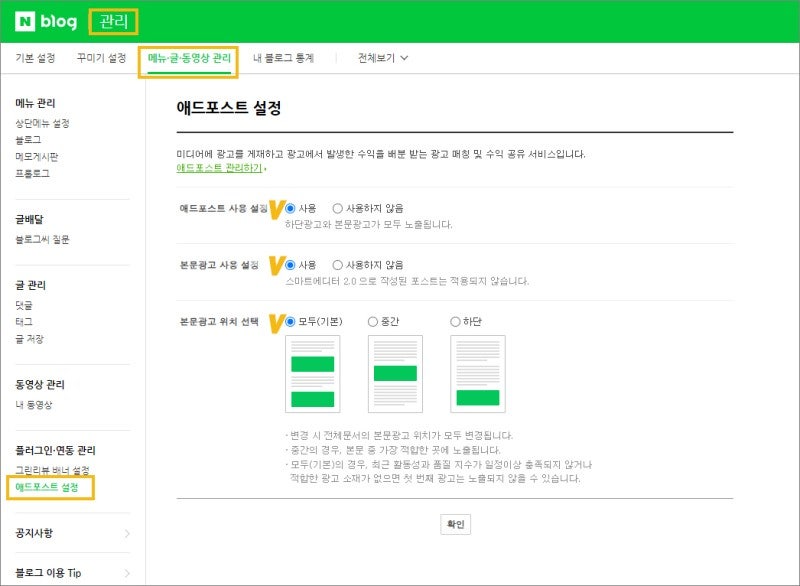The width and height of the screenshot is (800, 586).
Task: Click the 중간 ad layout thumbnail
Action: (395, 374)
